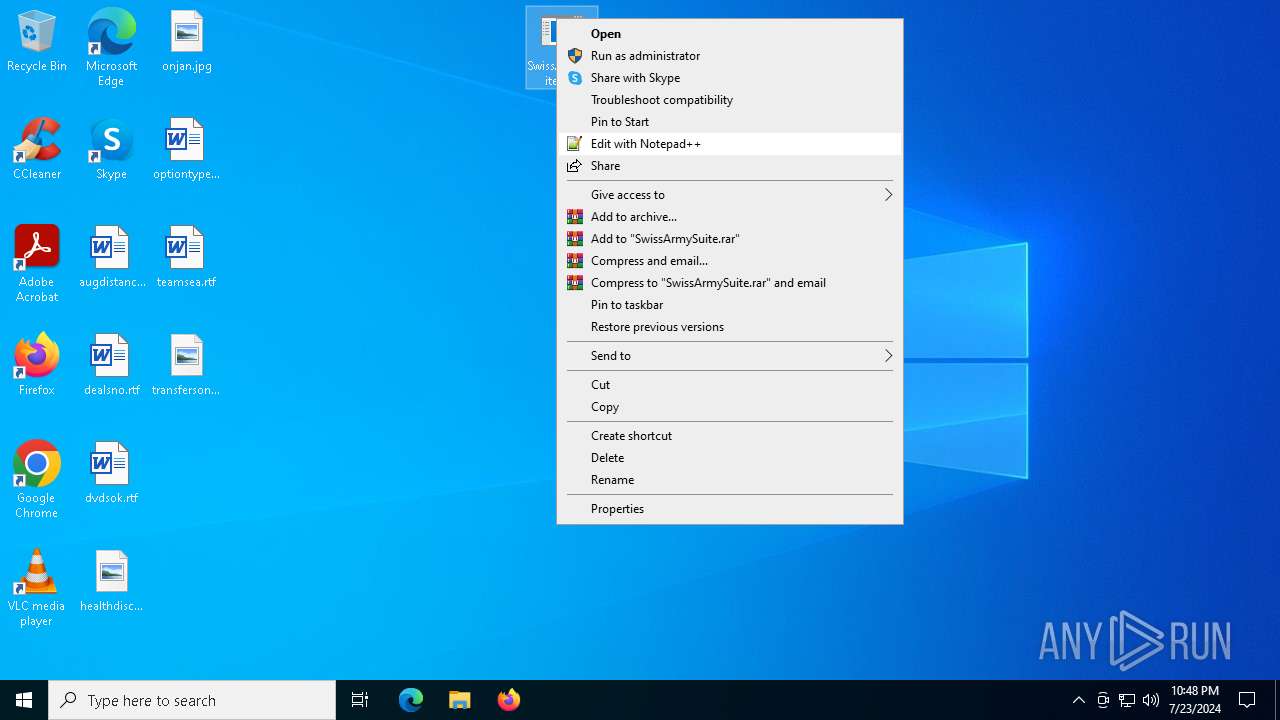Select the Microsoft Edge desktop shortcut

click(x=111, y=48)
